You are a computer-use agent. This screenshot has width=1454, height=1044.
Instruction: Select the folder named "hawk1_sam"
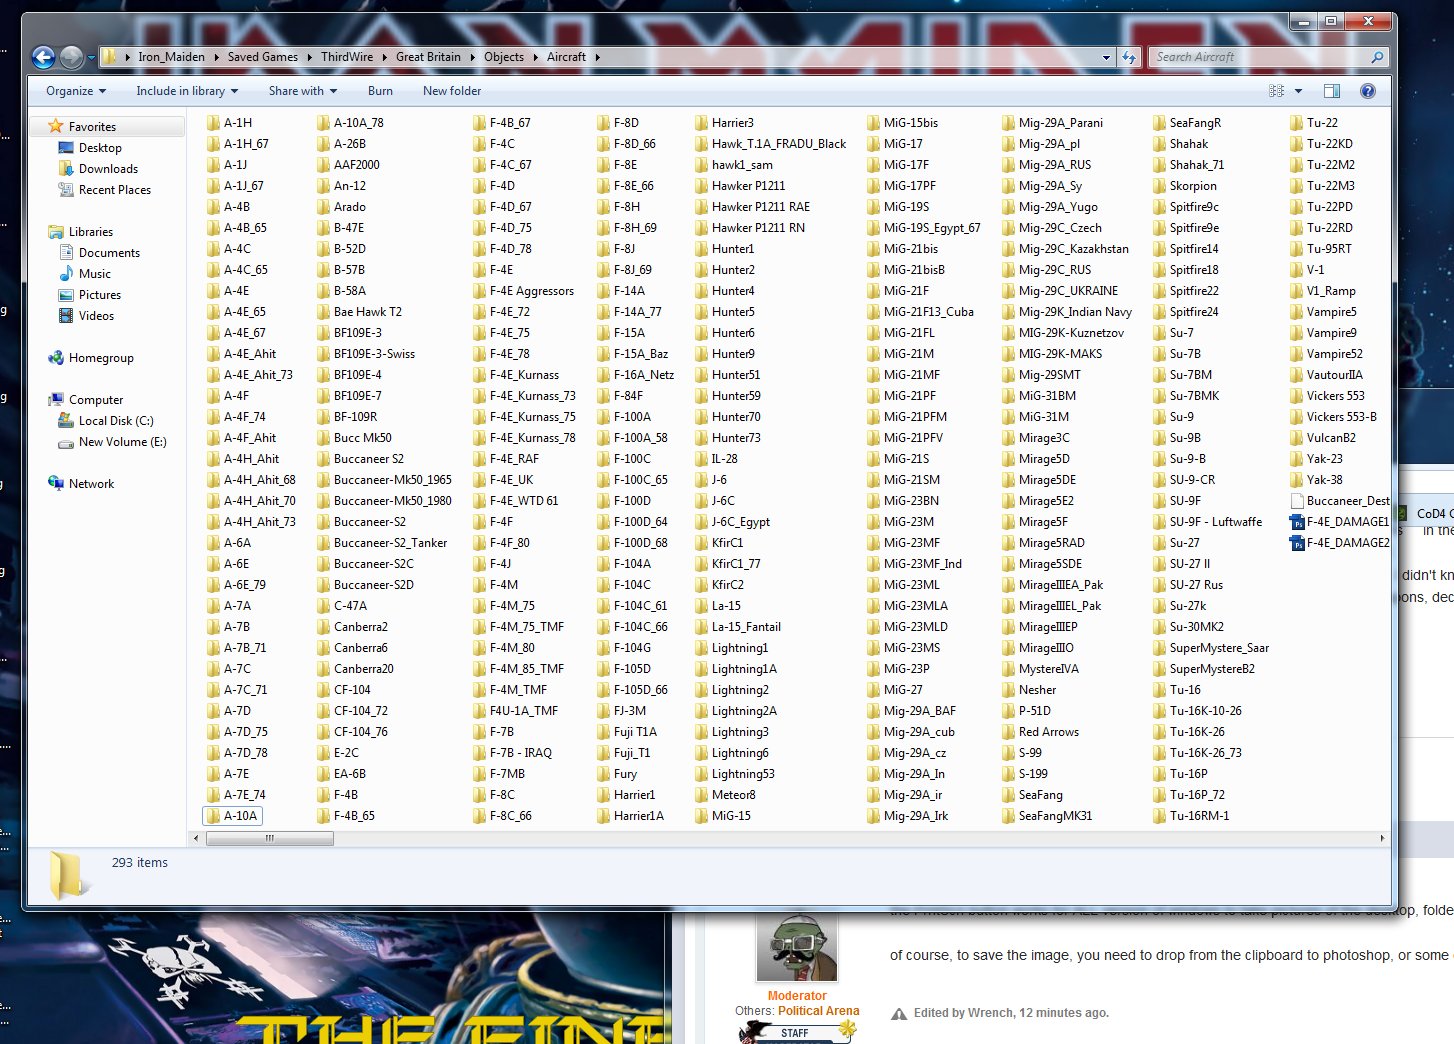click(x=733, y=165)
